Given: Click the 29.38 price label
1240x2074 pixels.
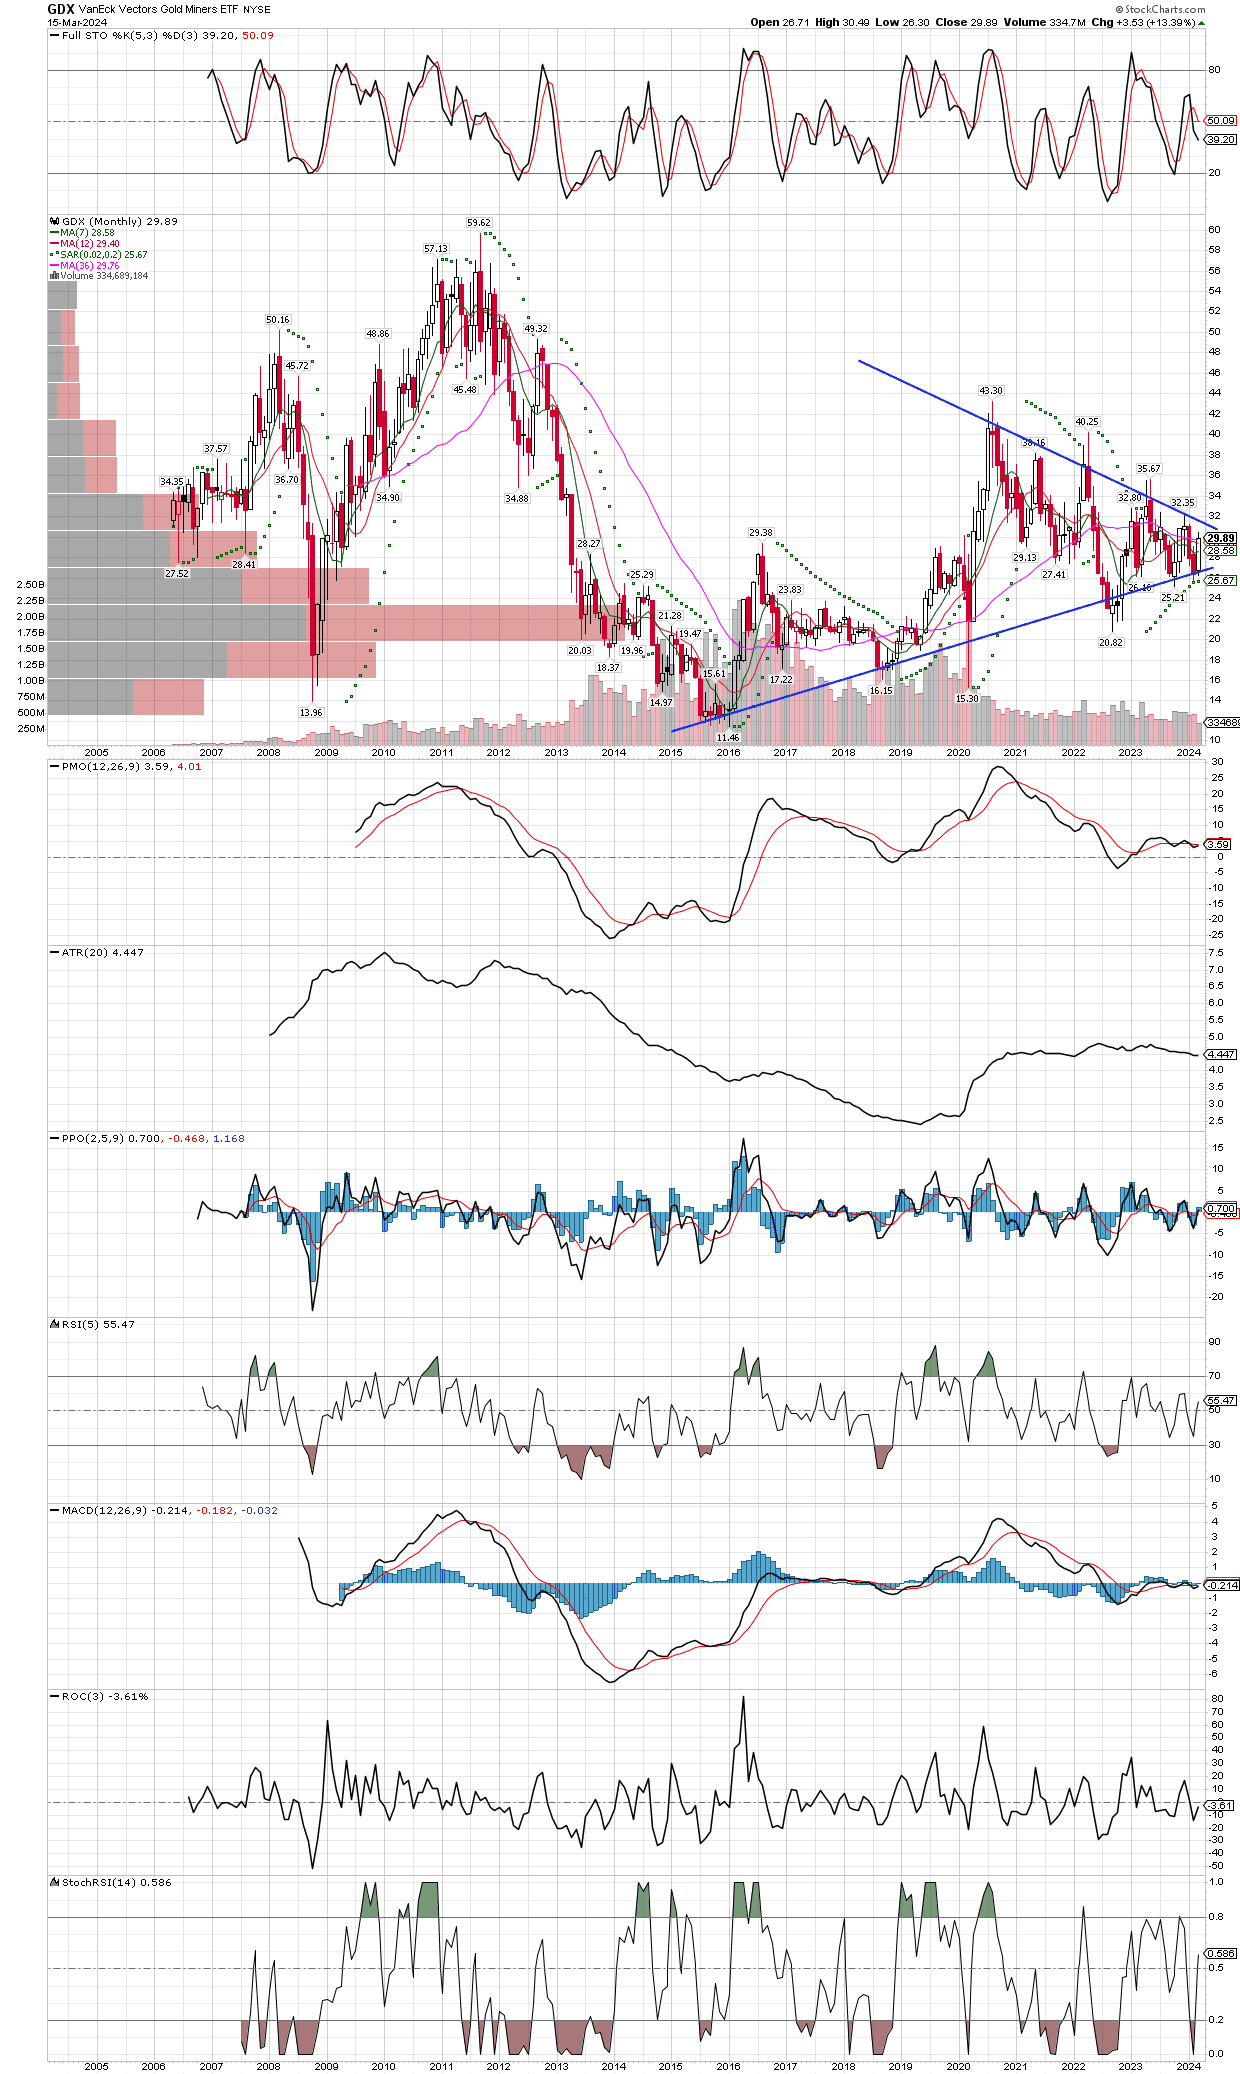Looking at the screenshot, I should [761, 533].
